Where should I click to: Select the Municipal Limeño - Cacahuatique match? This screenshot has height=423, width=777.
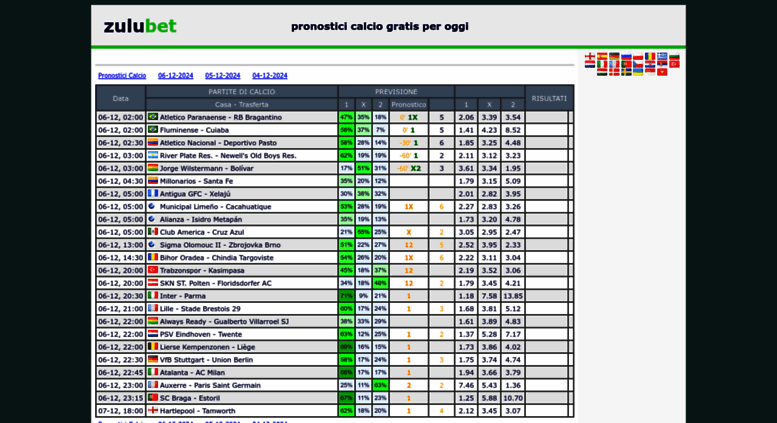pyautogui.click(x=215, y=207)
